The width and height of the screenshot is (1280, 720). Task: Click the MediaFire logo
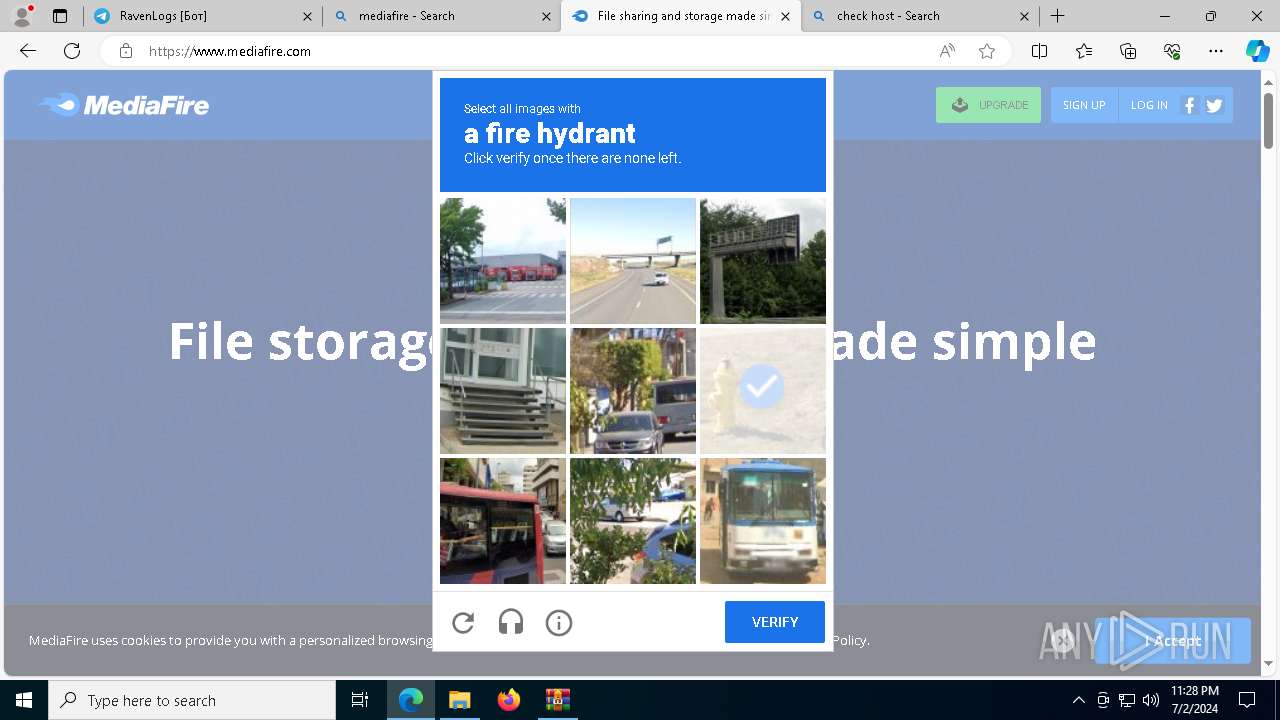pyautogui.click(x=124, y=105)
